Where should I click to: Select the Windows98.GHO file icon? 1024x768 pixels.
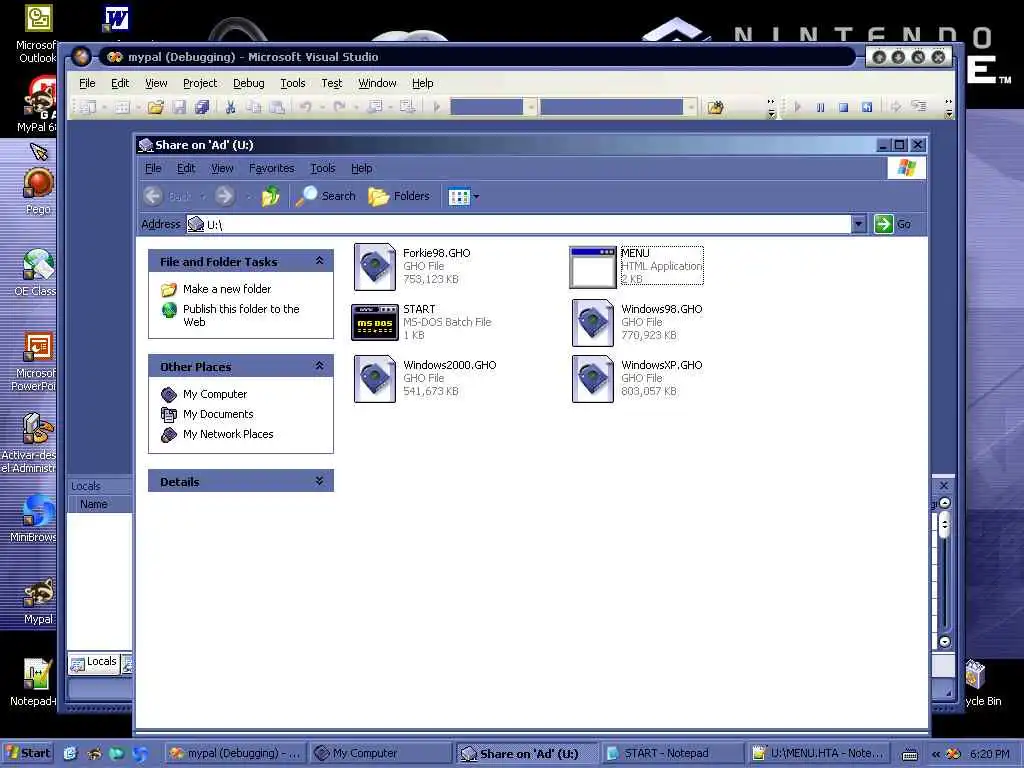pos(592,323)
